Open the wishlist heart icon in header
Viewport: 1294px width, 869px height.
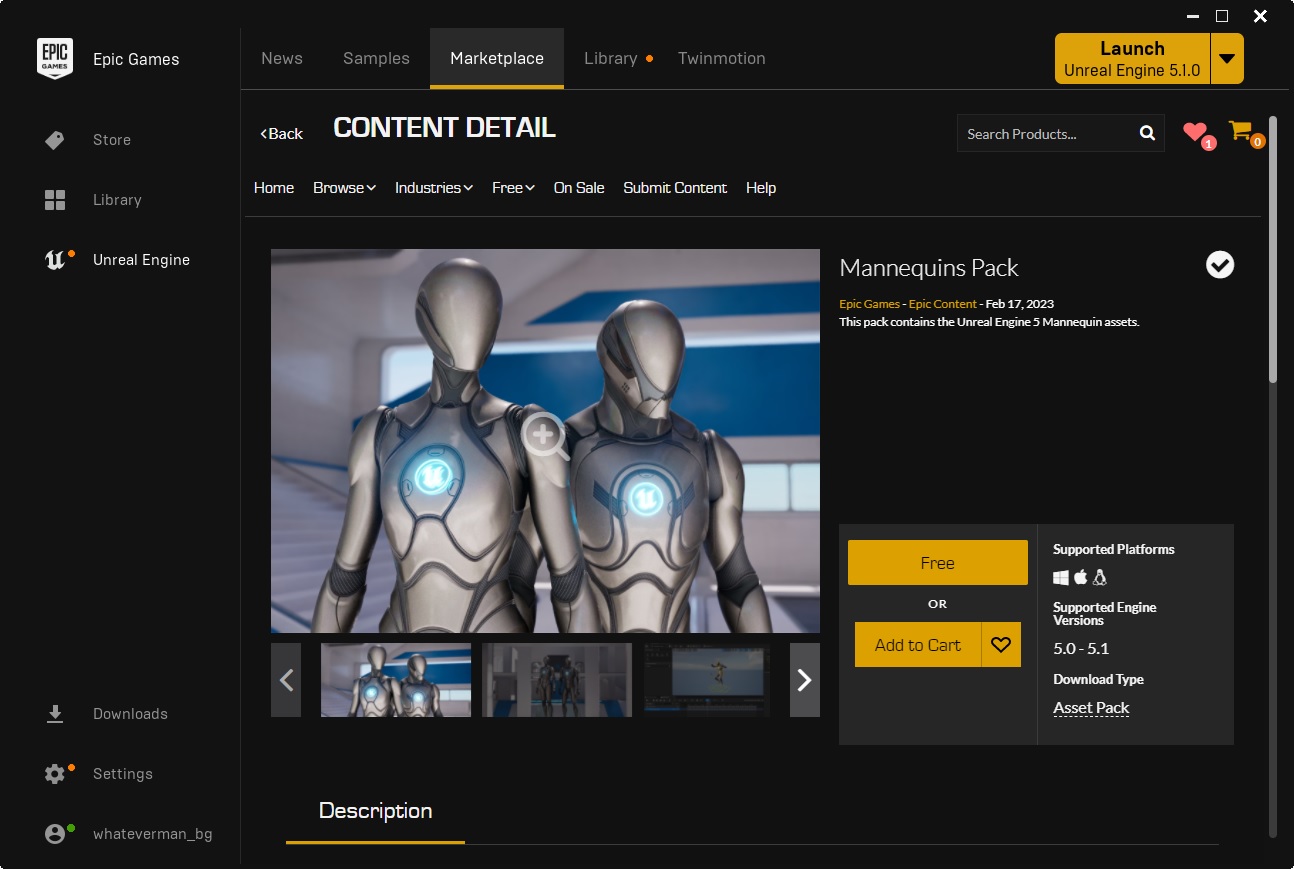pos(1195,132)
